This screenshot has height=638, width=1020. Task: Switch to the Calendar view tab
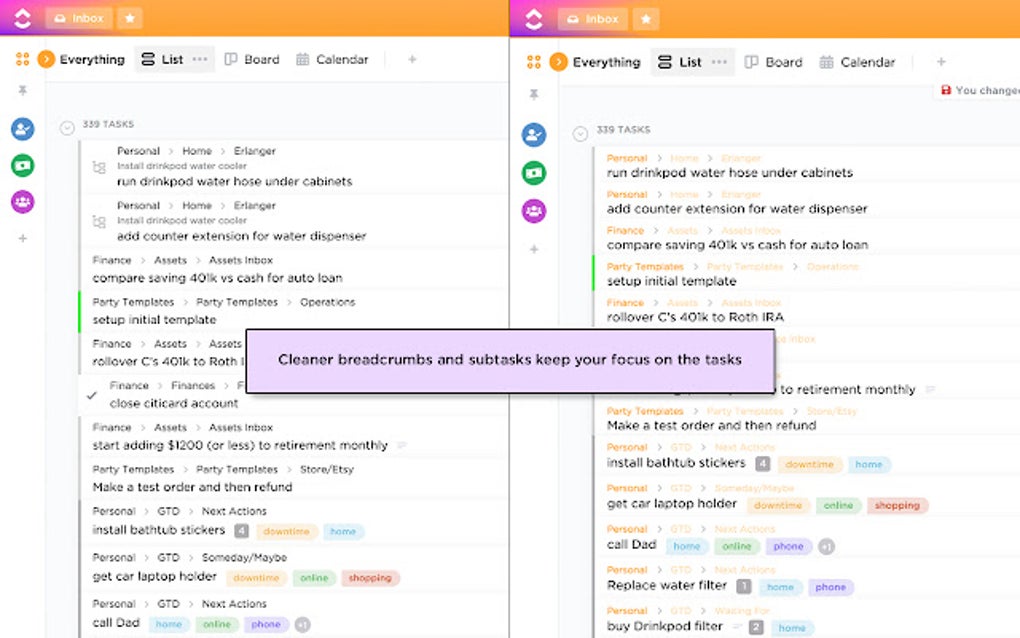click(x=332, y=59)
